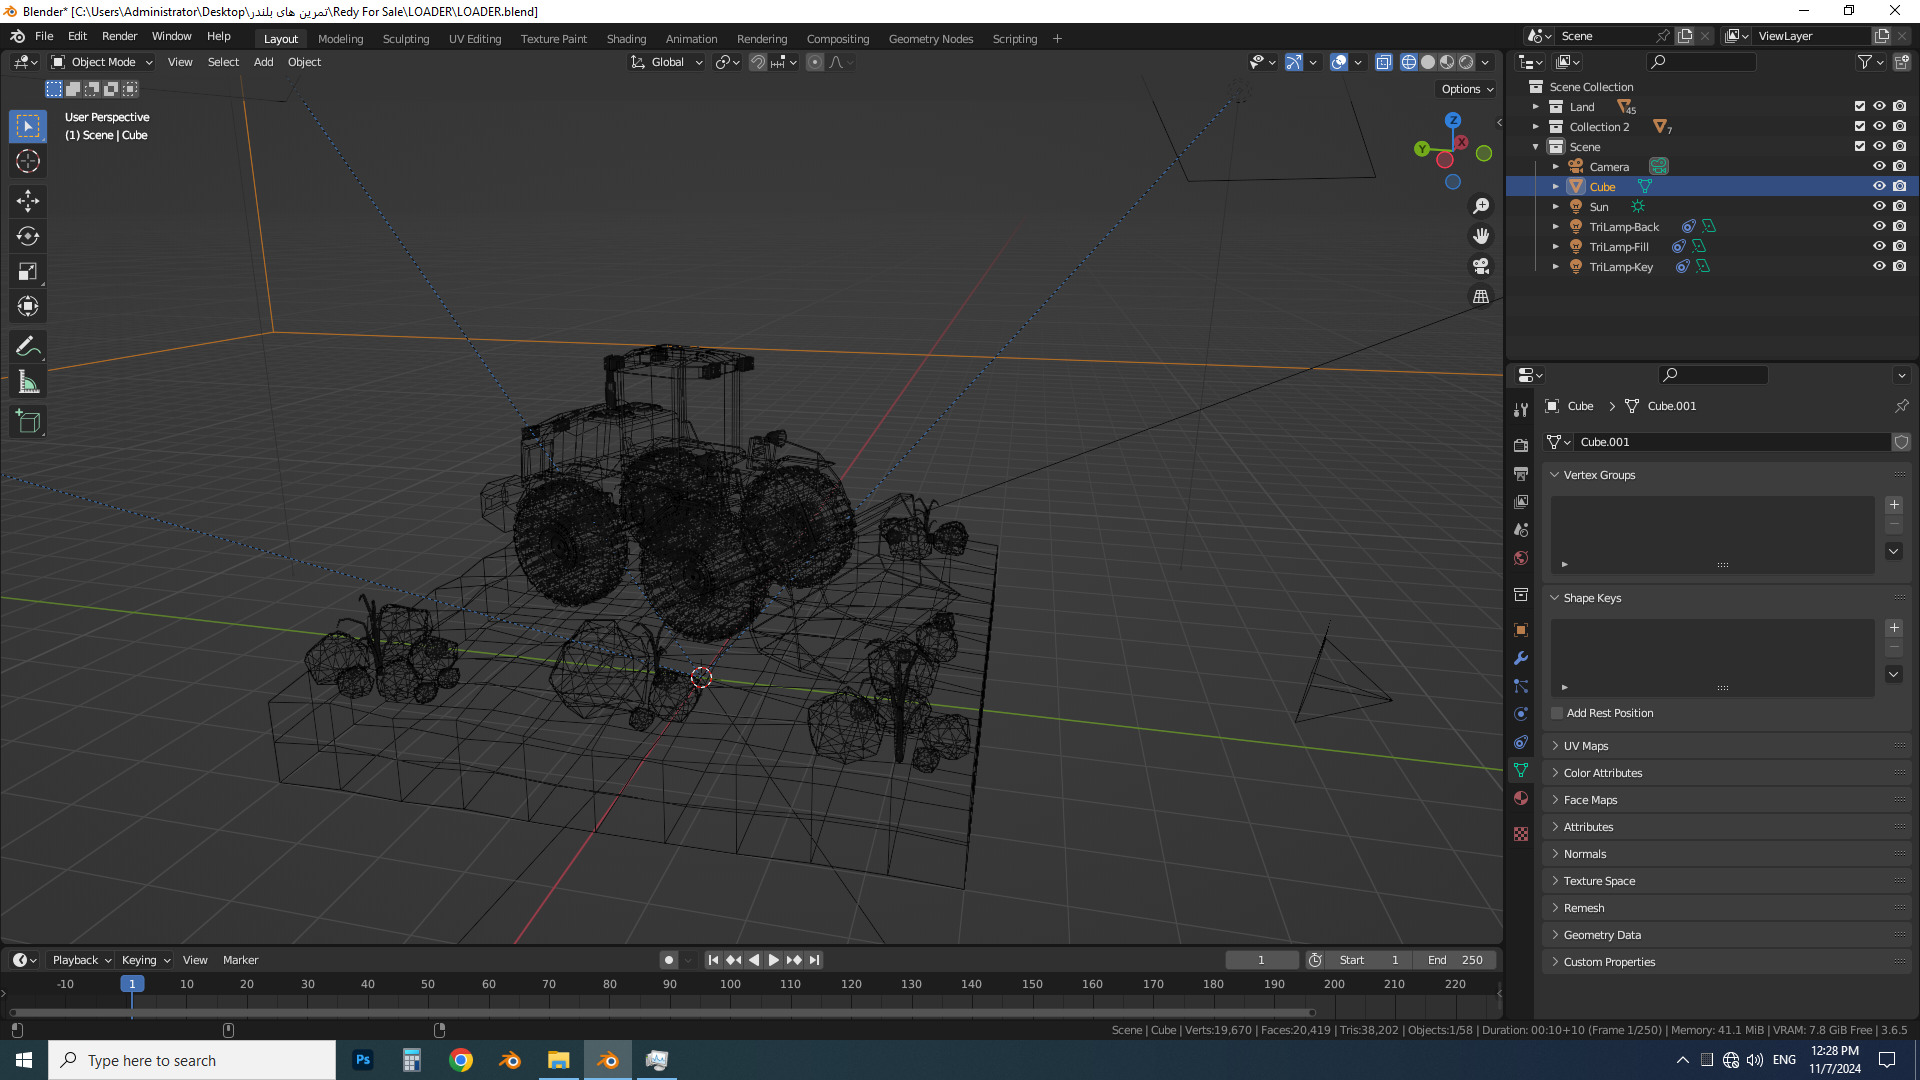
Task: Open the viewport Add menu
Action: point(263,62)
